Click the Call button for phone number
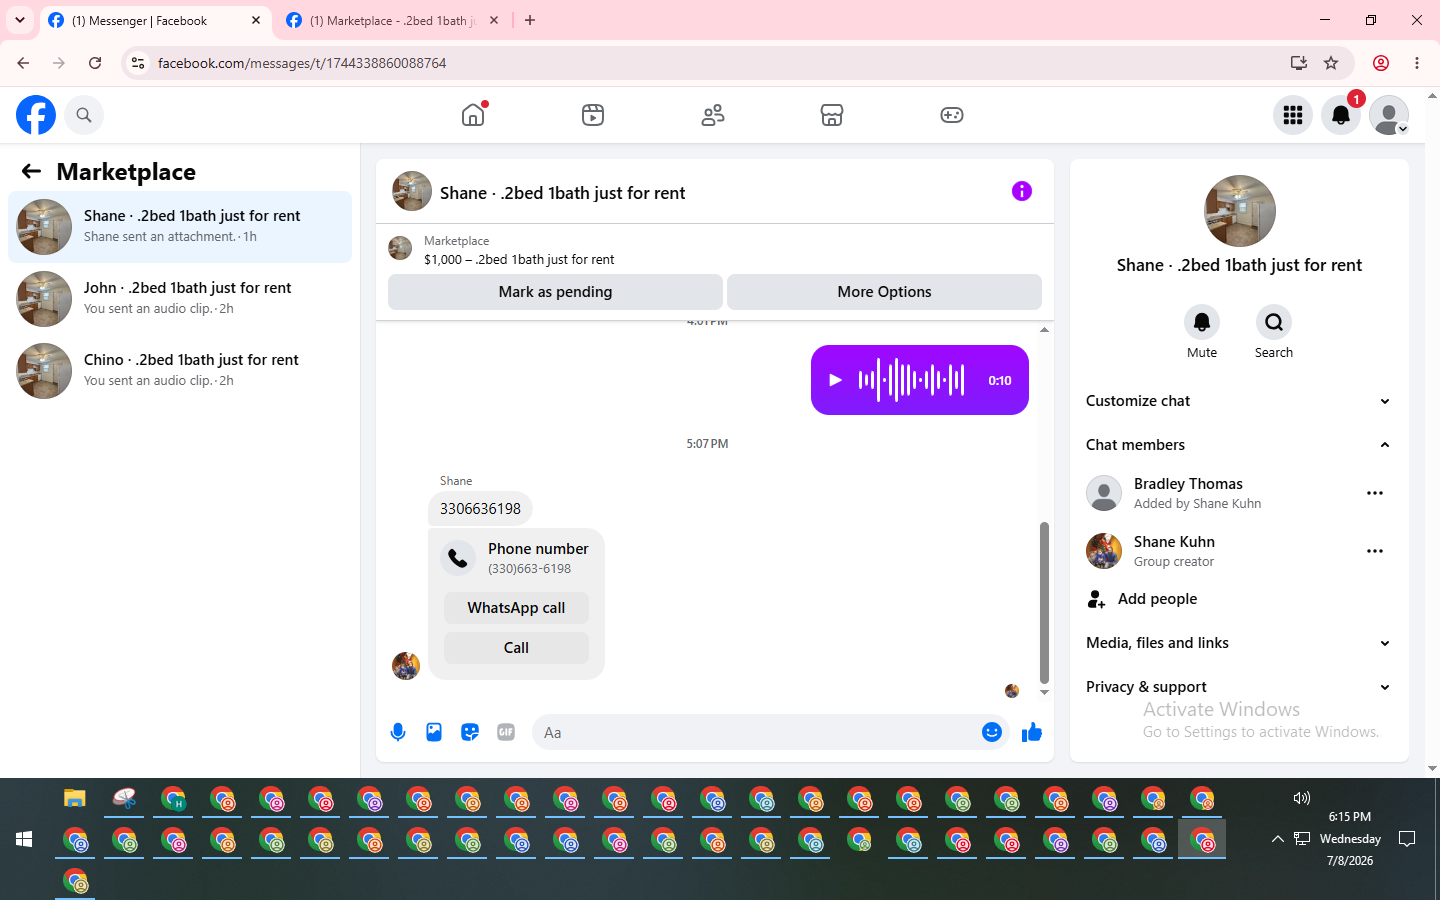This screenshot has width=1440, height=900. tap(516, 648)
